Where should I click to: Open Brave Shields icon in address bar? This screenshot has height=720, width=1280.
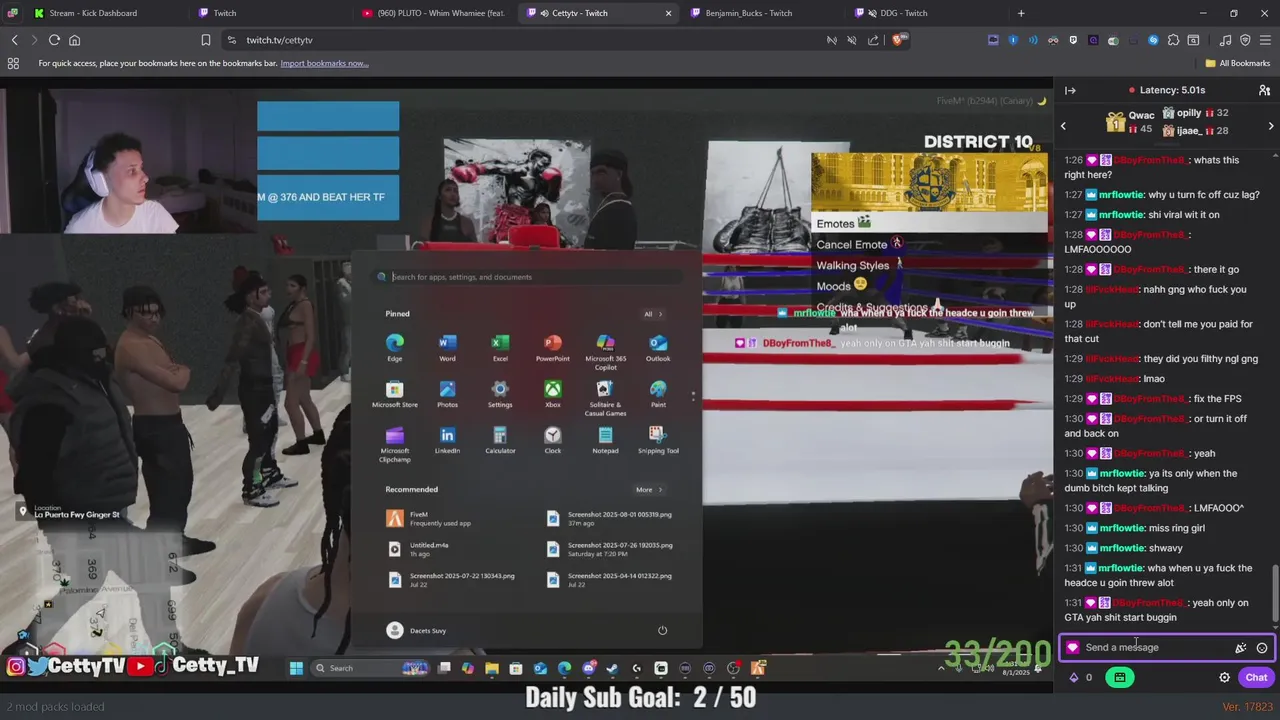pos(898,40)
